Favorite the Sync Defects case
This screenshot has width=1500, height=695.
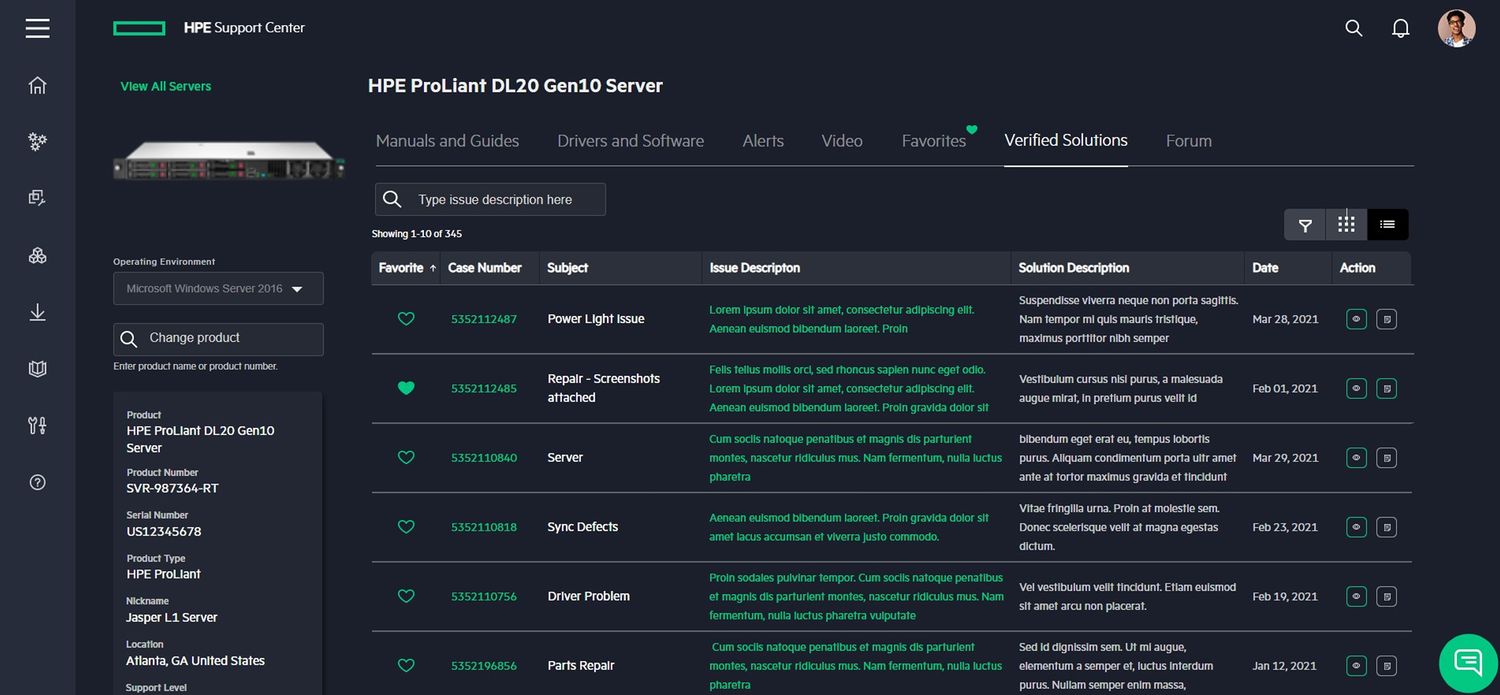(406, 527)
